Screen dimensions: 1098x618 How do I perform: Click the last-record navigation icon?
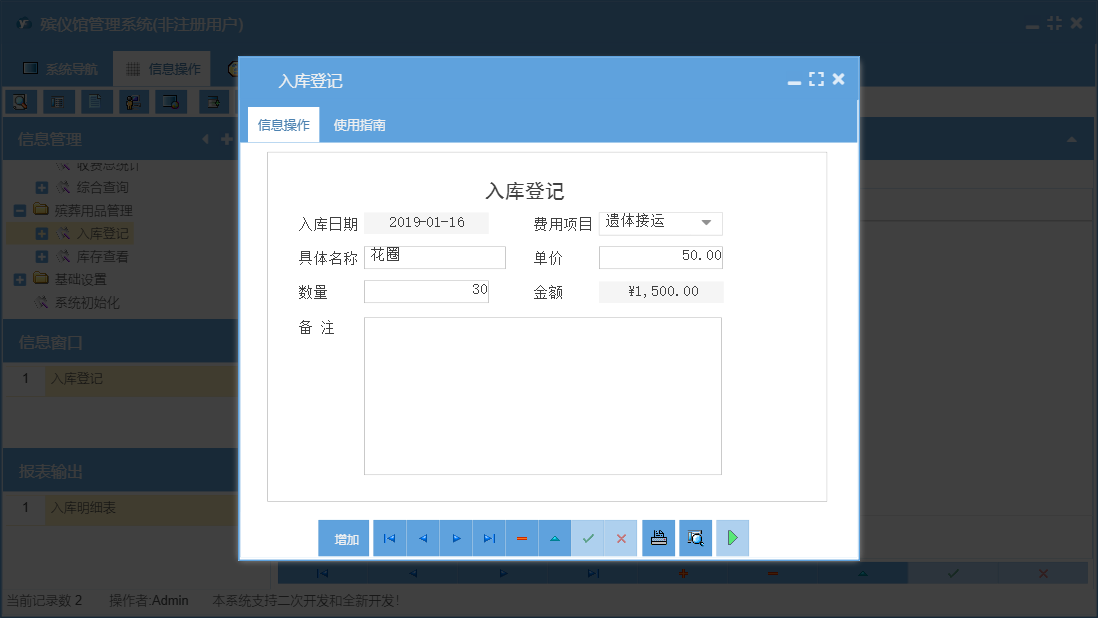click(489, 538)
